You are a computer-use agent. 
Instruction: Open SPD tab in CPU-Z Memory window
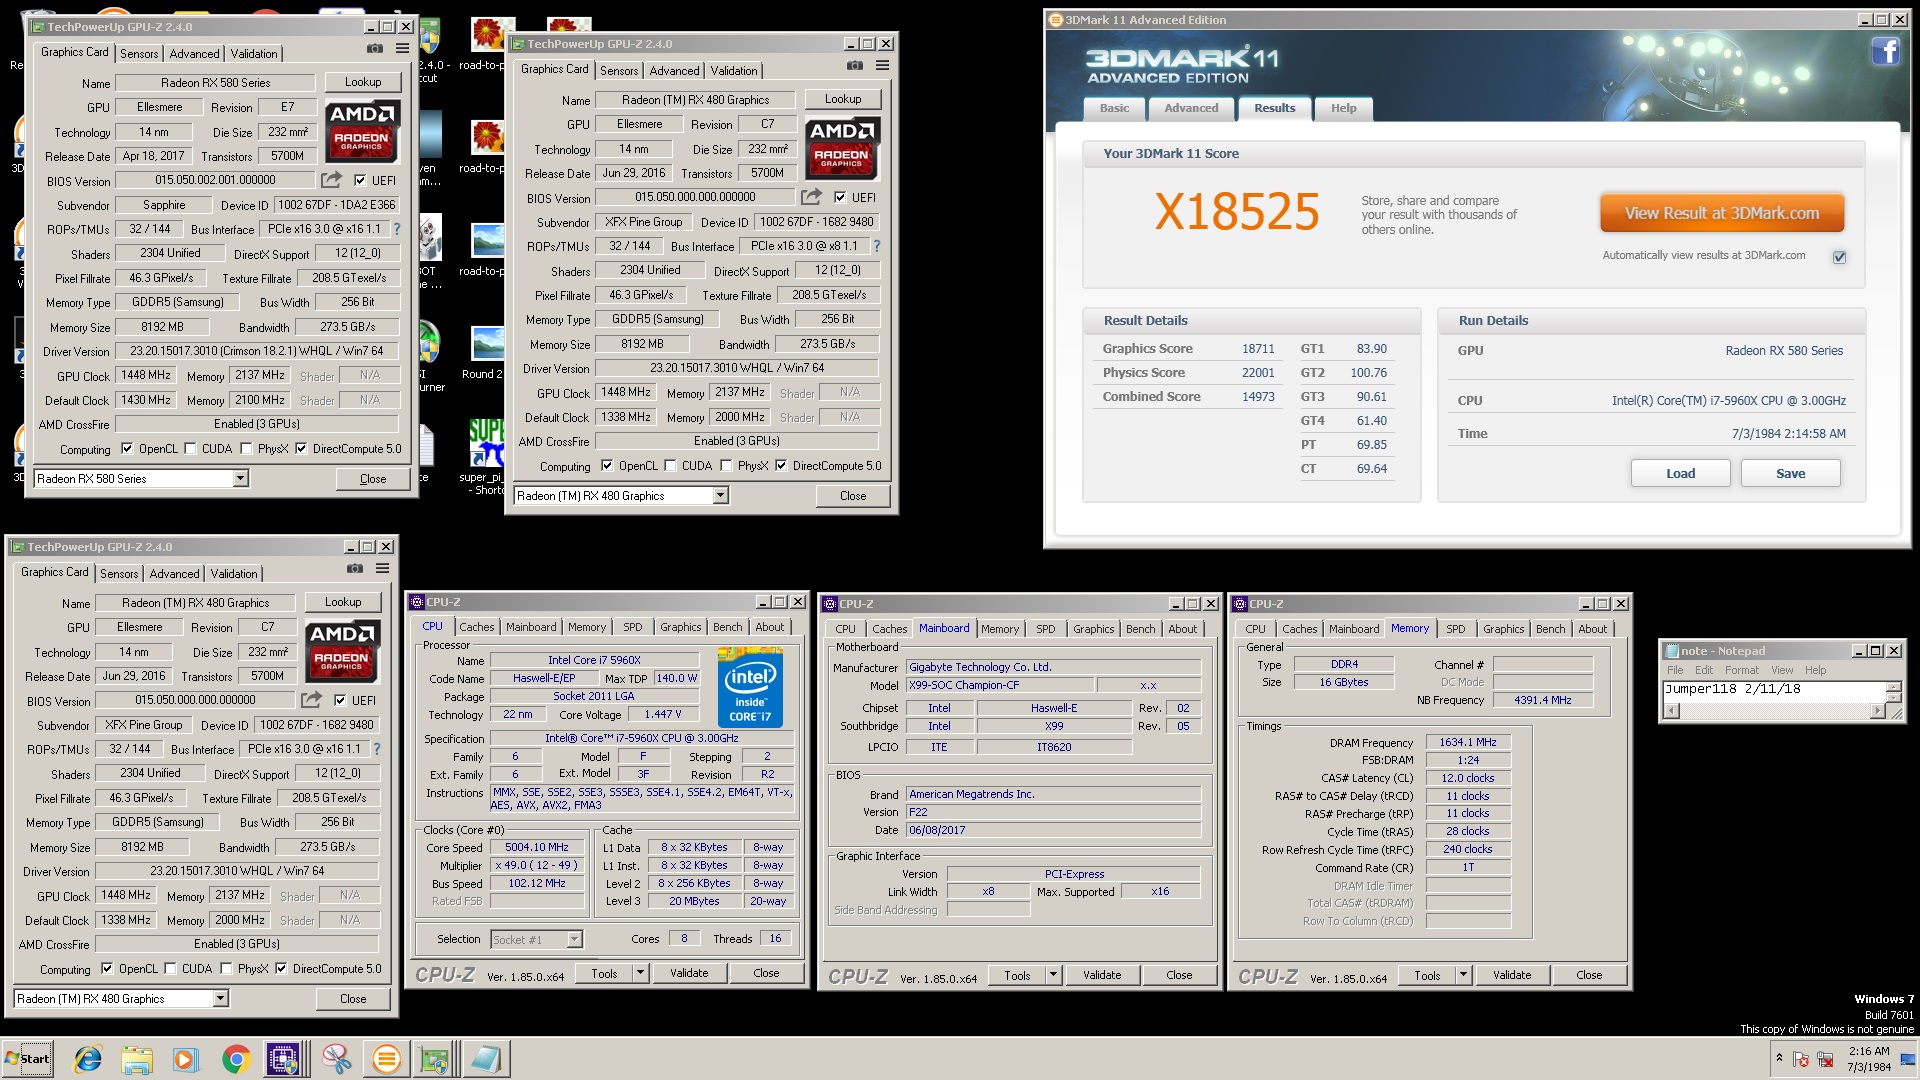pos(1455,629)
